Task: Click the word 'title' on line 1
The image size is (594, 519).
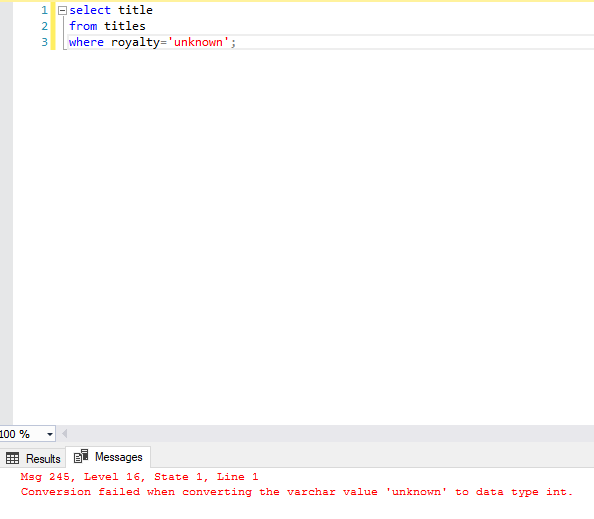Action: coord(135,10)
